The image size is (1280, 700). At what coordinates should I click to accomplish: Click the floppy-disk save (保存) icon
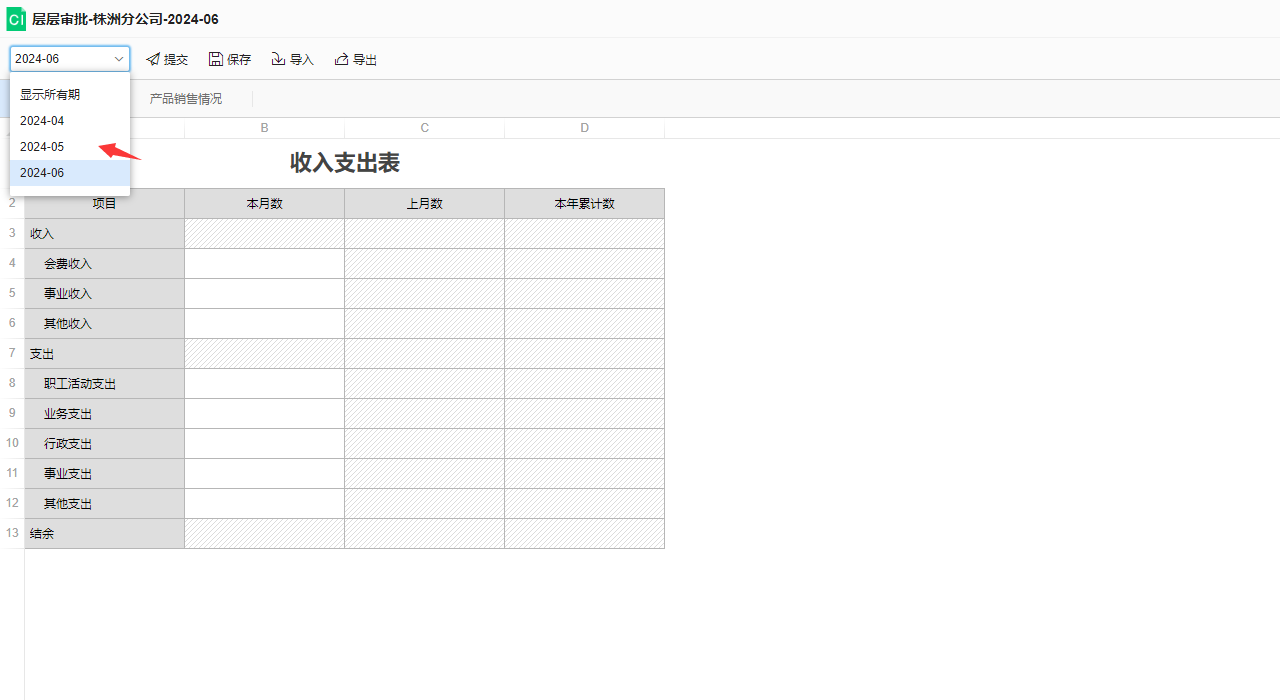click(x=216, y=60)
